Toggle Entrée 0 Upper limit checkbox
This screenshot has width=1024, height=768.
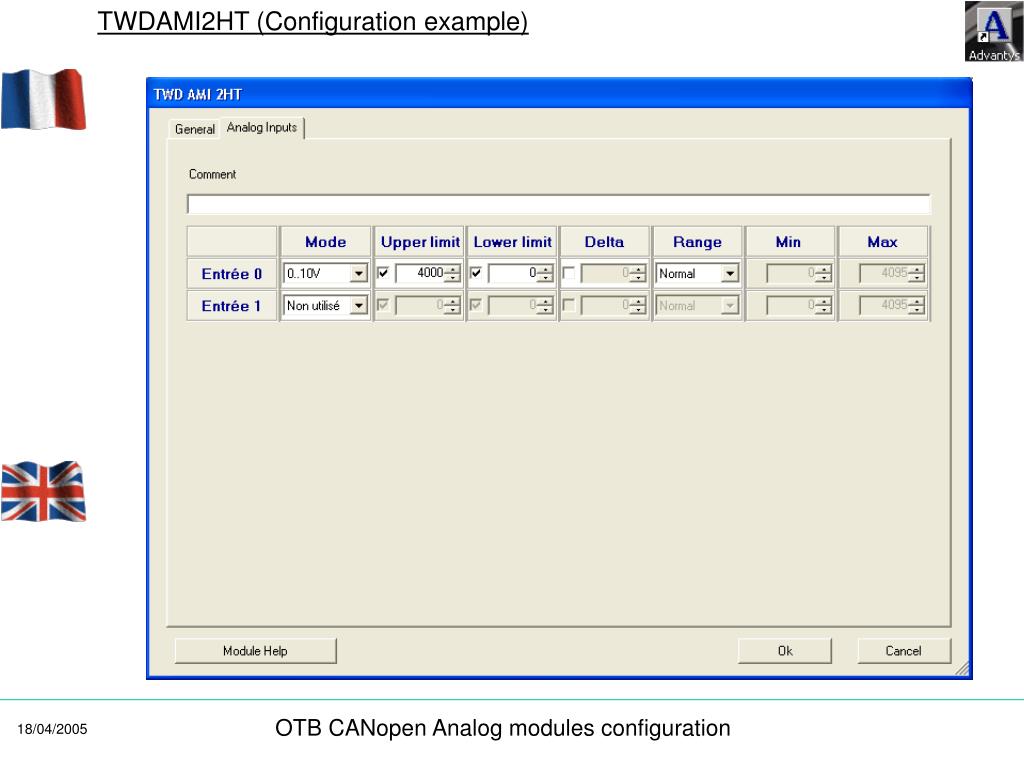(383, 273)
